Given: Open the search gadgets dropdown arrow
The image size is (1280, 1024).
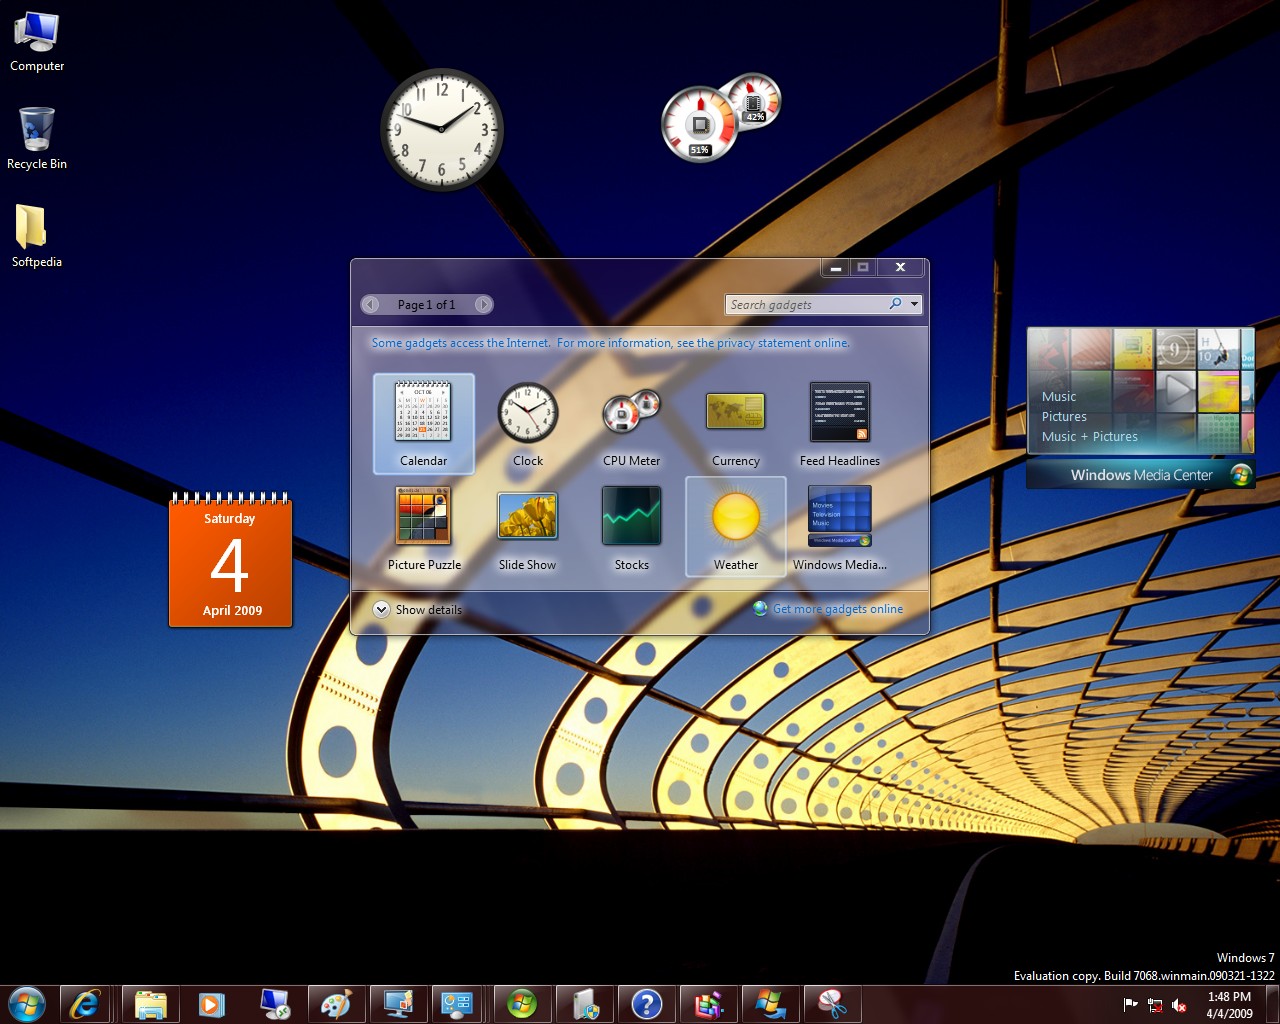Looking at the screenshot, I should pos(914,304).
